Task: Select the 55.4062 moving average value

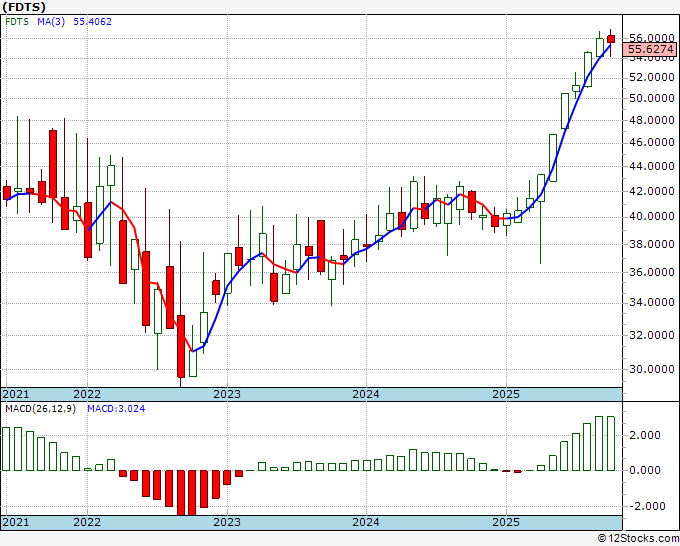Action: (x=92, y=21)
